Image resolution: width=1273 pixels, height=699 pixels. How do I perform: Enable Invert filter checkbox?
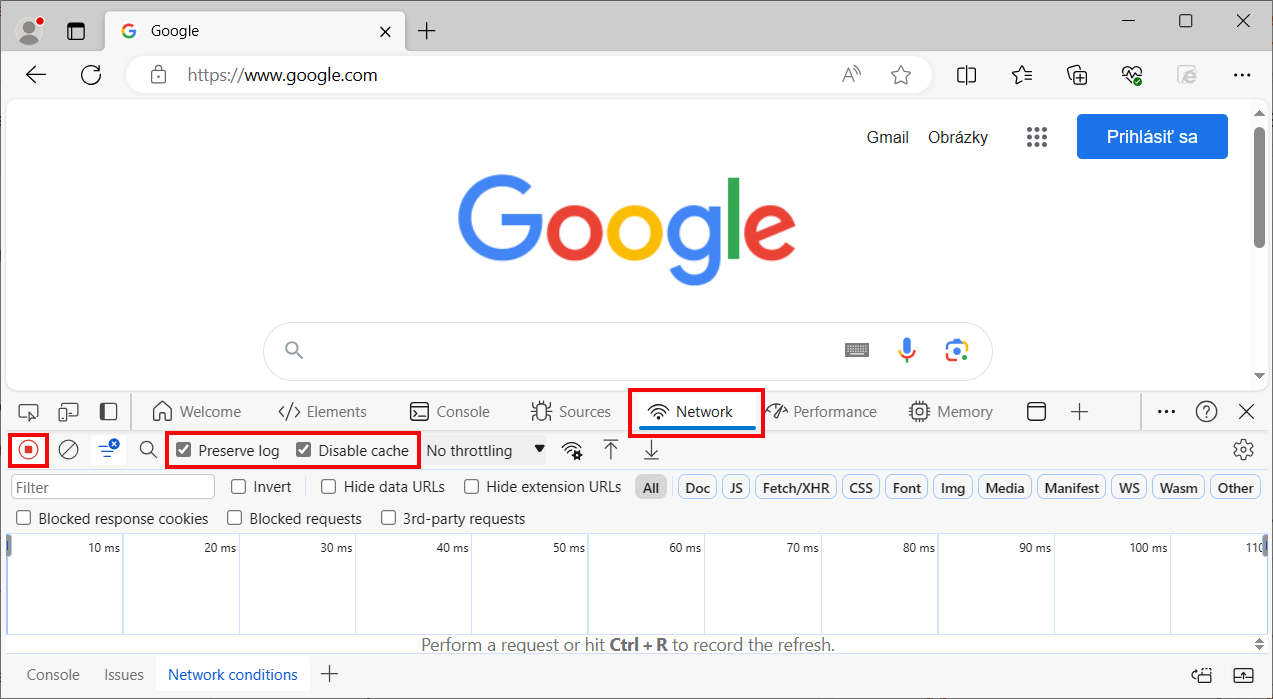238,487
